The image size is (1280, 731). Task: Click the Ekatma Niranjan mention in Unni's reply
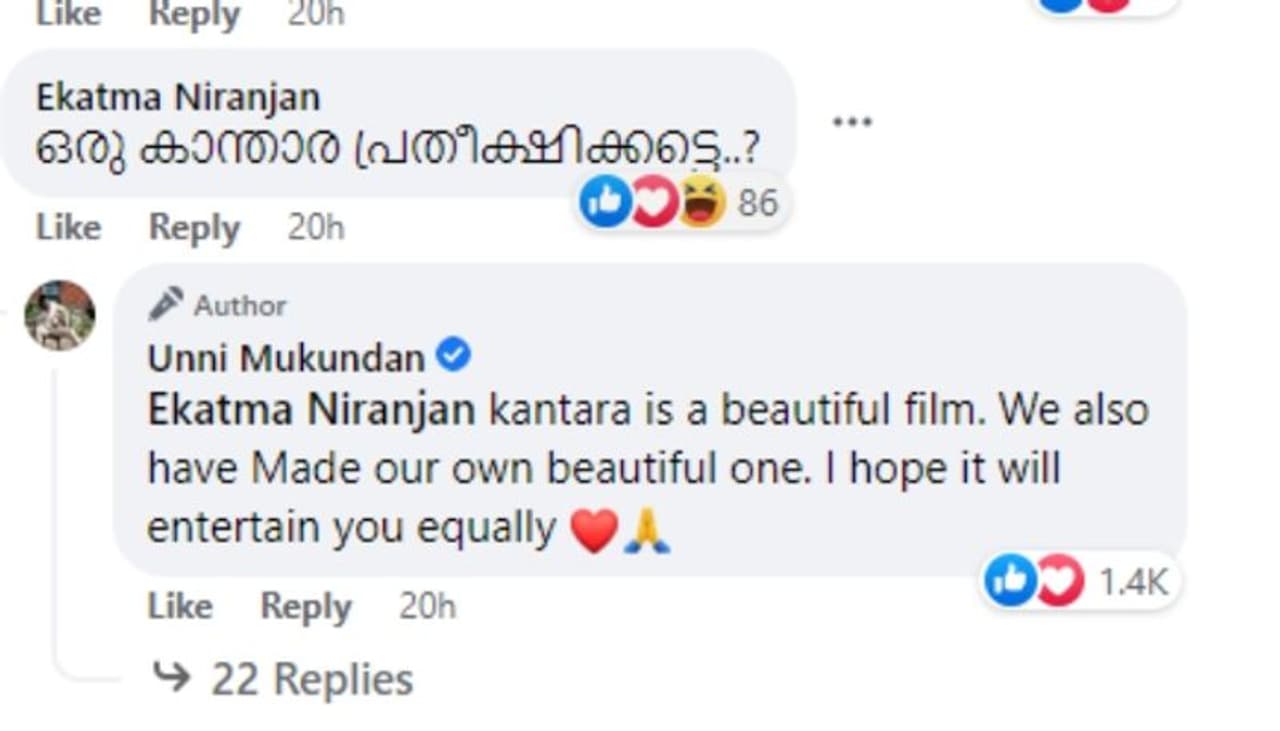pyautogui.click(x=311, y=410)
